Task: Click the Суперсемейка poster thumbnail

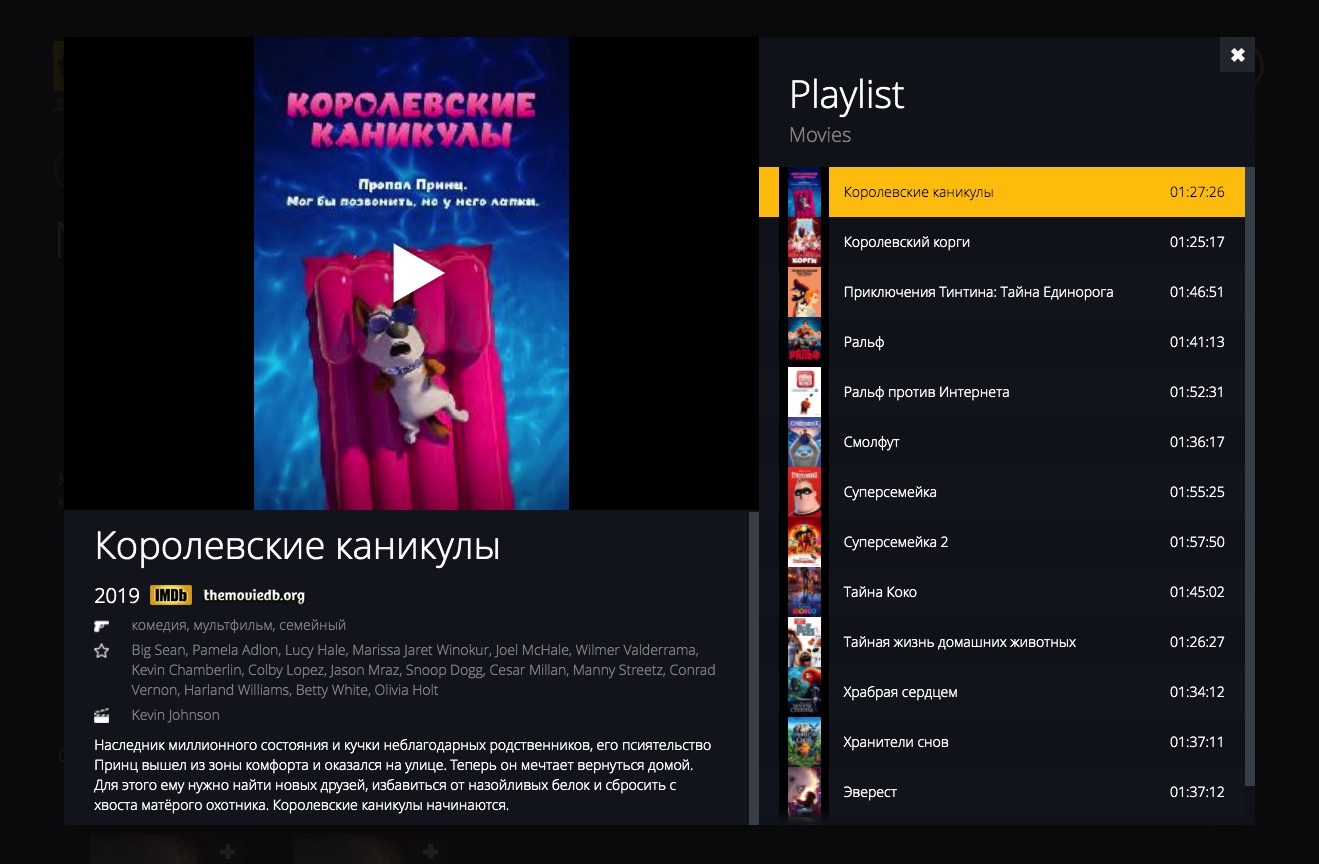Action: coord(804,492)
